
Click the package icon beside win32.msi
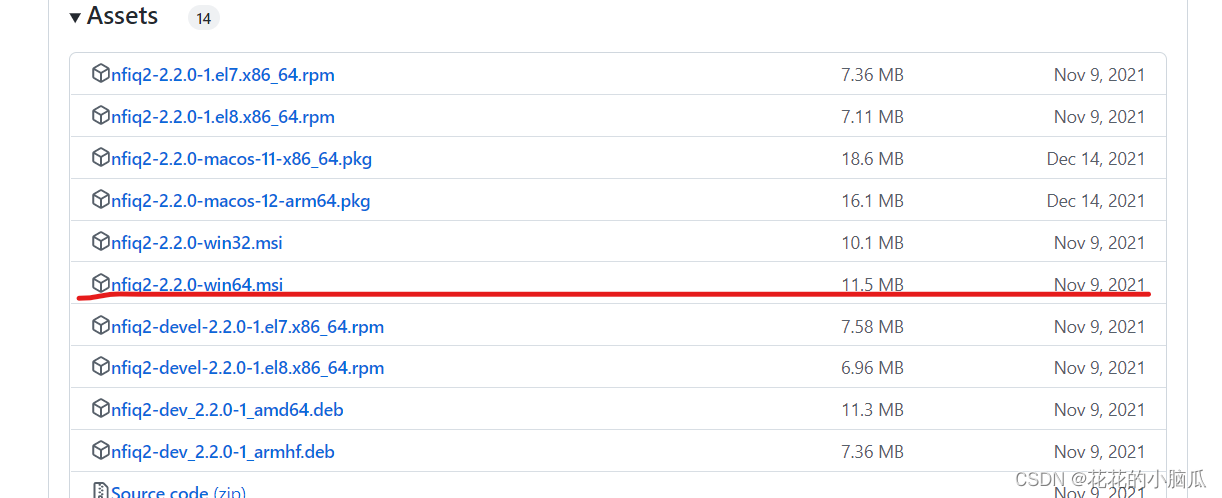pos(100,242)
